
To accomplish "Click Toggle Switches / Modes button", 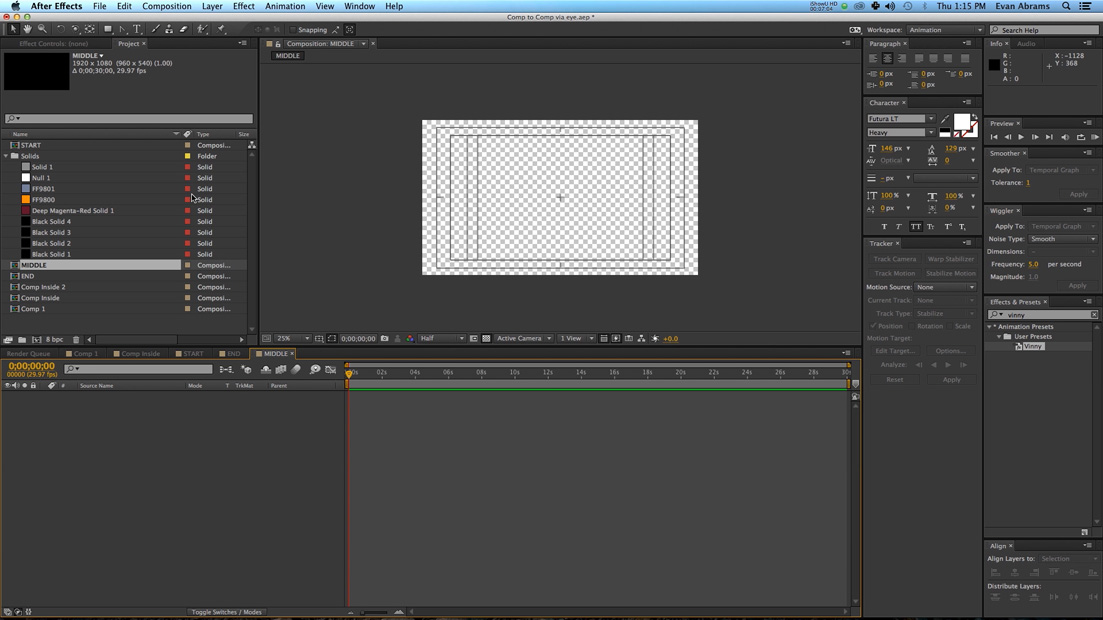I will coord(227,612).
